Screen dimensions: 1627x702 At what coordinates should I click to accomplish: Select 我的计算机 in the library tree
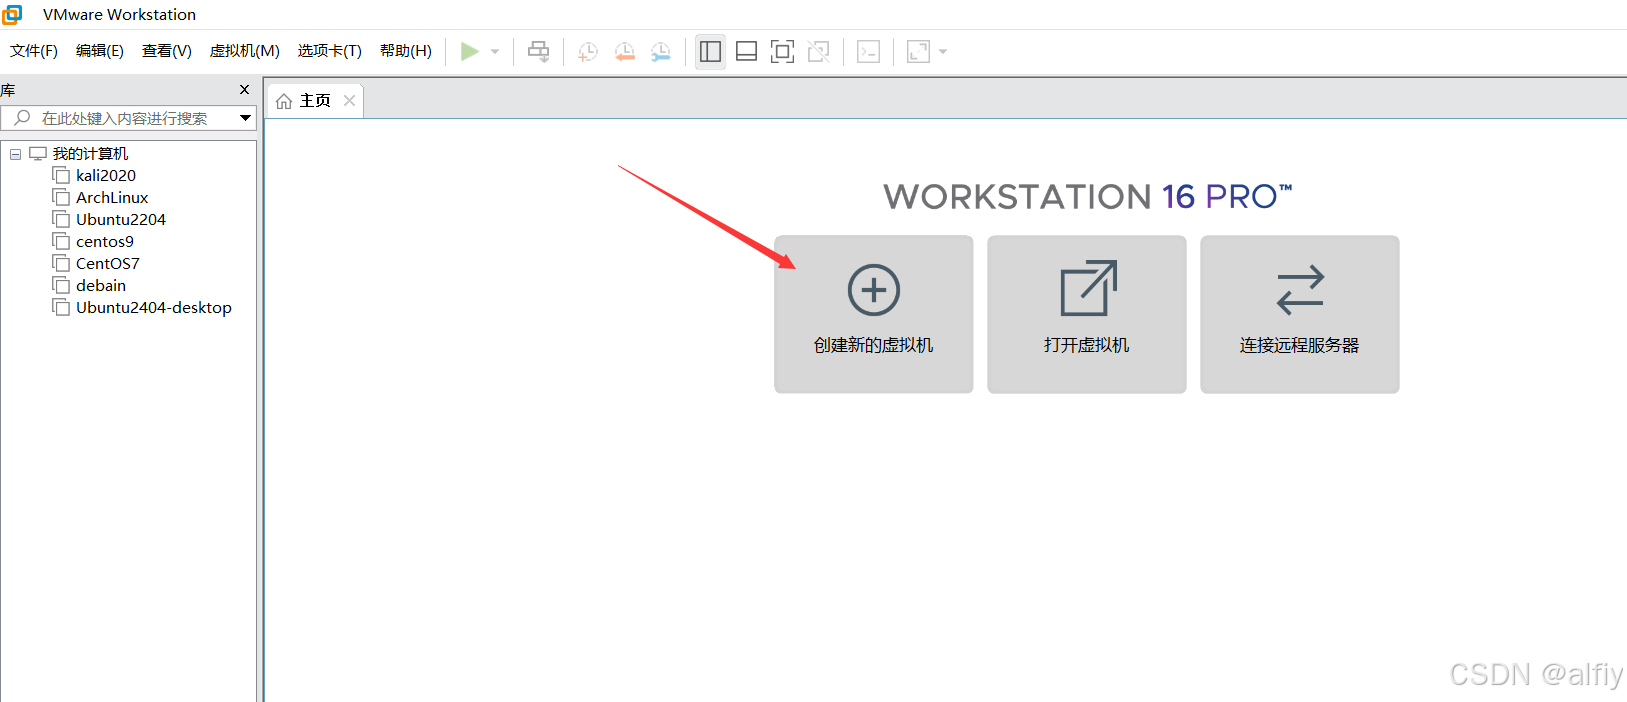tap(90, 154)
